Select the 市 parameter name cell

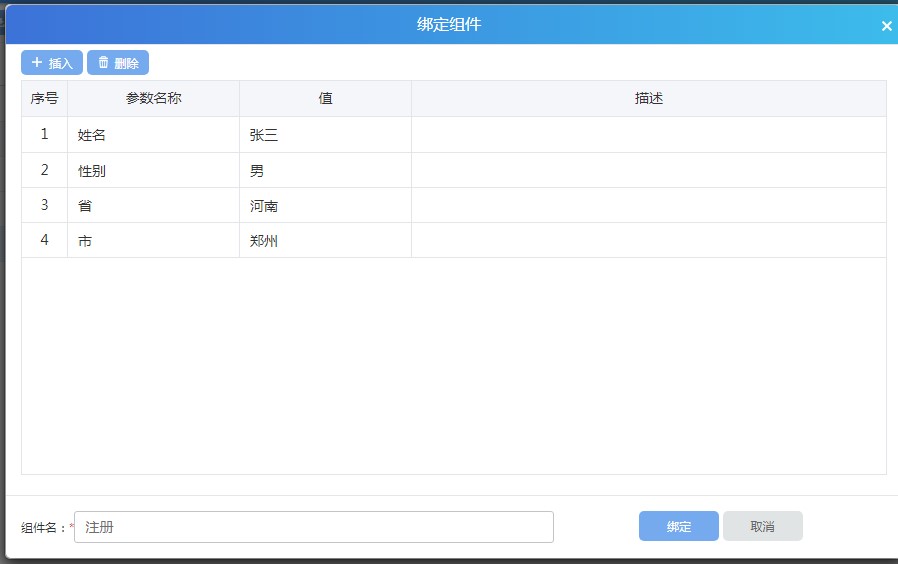tap(153, 241)
